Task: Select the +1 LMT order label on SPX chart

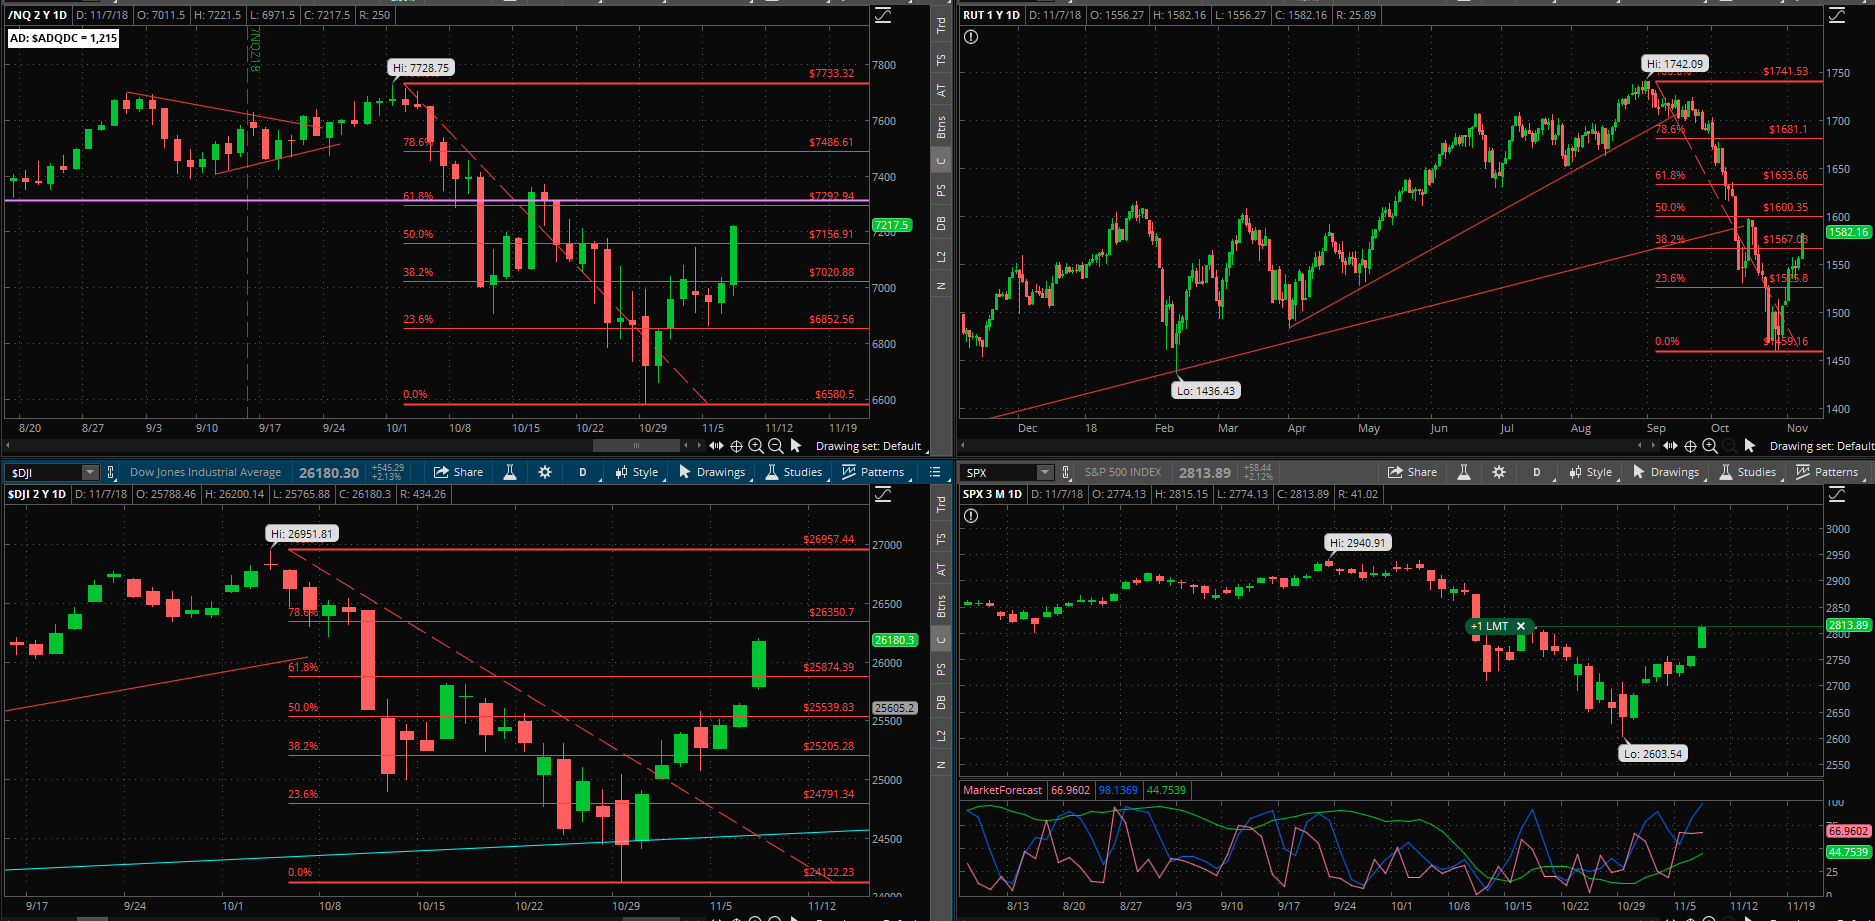Action: click(x=1489, y=626)
